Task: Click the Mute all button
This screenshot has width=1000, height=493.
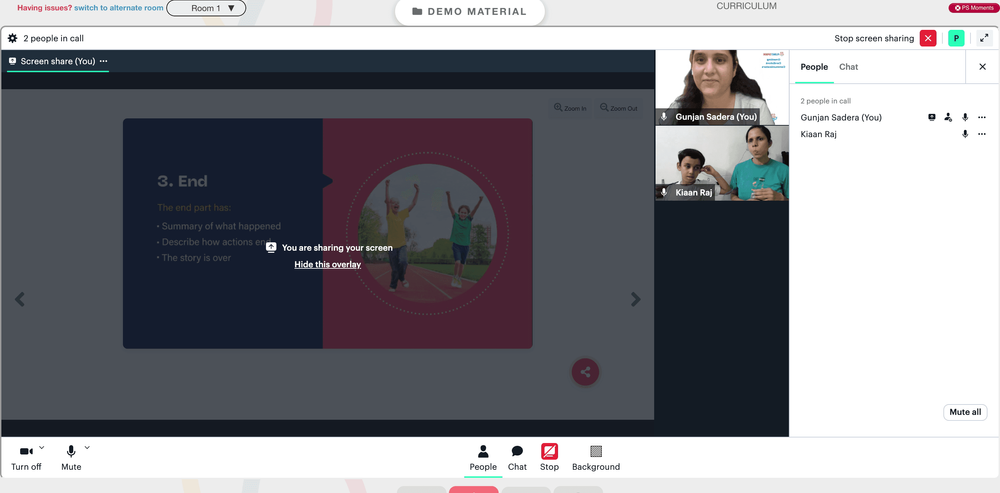Action: pos(965,412)
